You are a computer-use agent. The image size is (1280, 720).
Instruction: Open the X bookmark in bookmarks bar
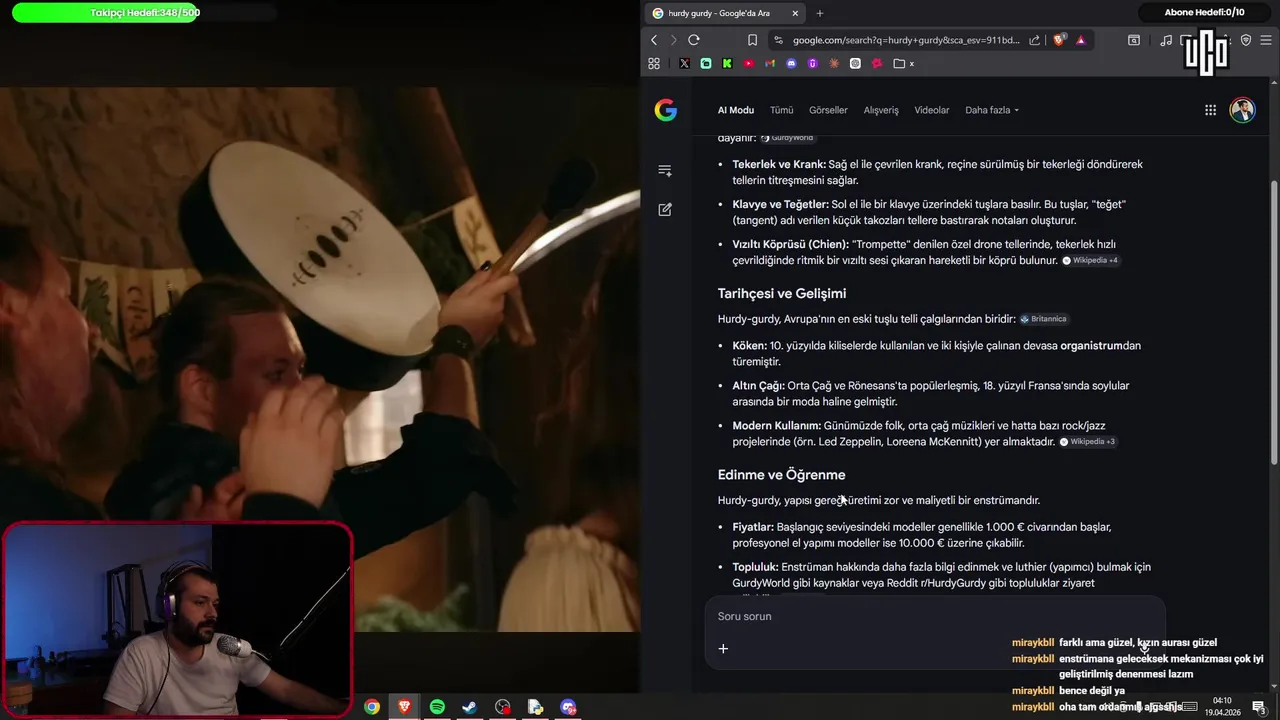[684, 63]
